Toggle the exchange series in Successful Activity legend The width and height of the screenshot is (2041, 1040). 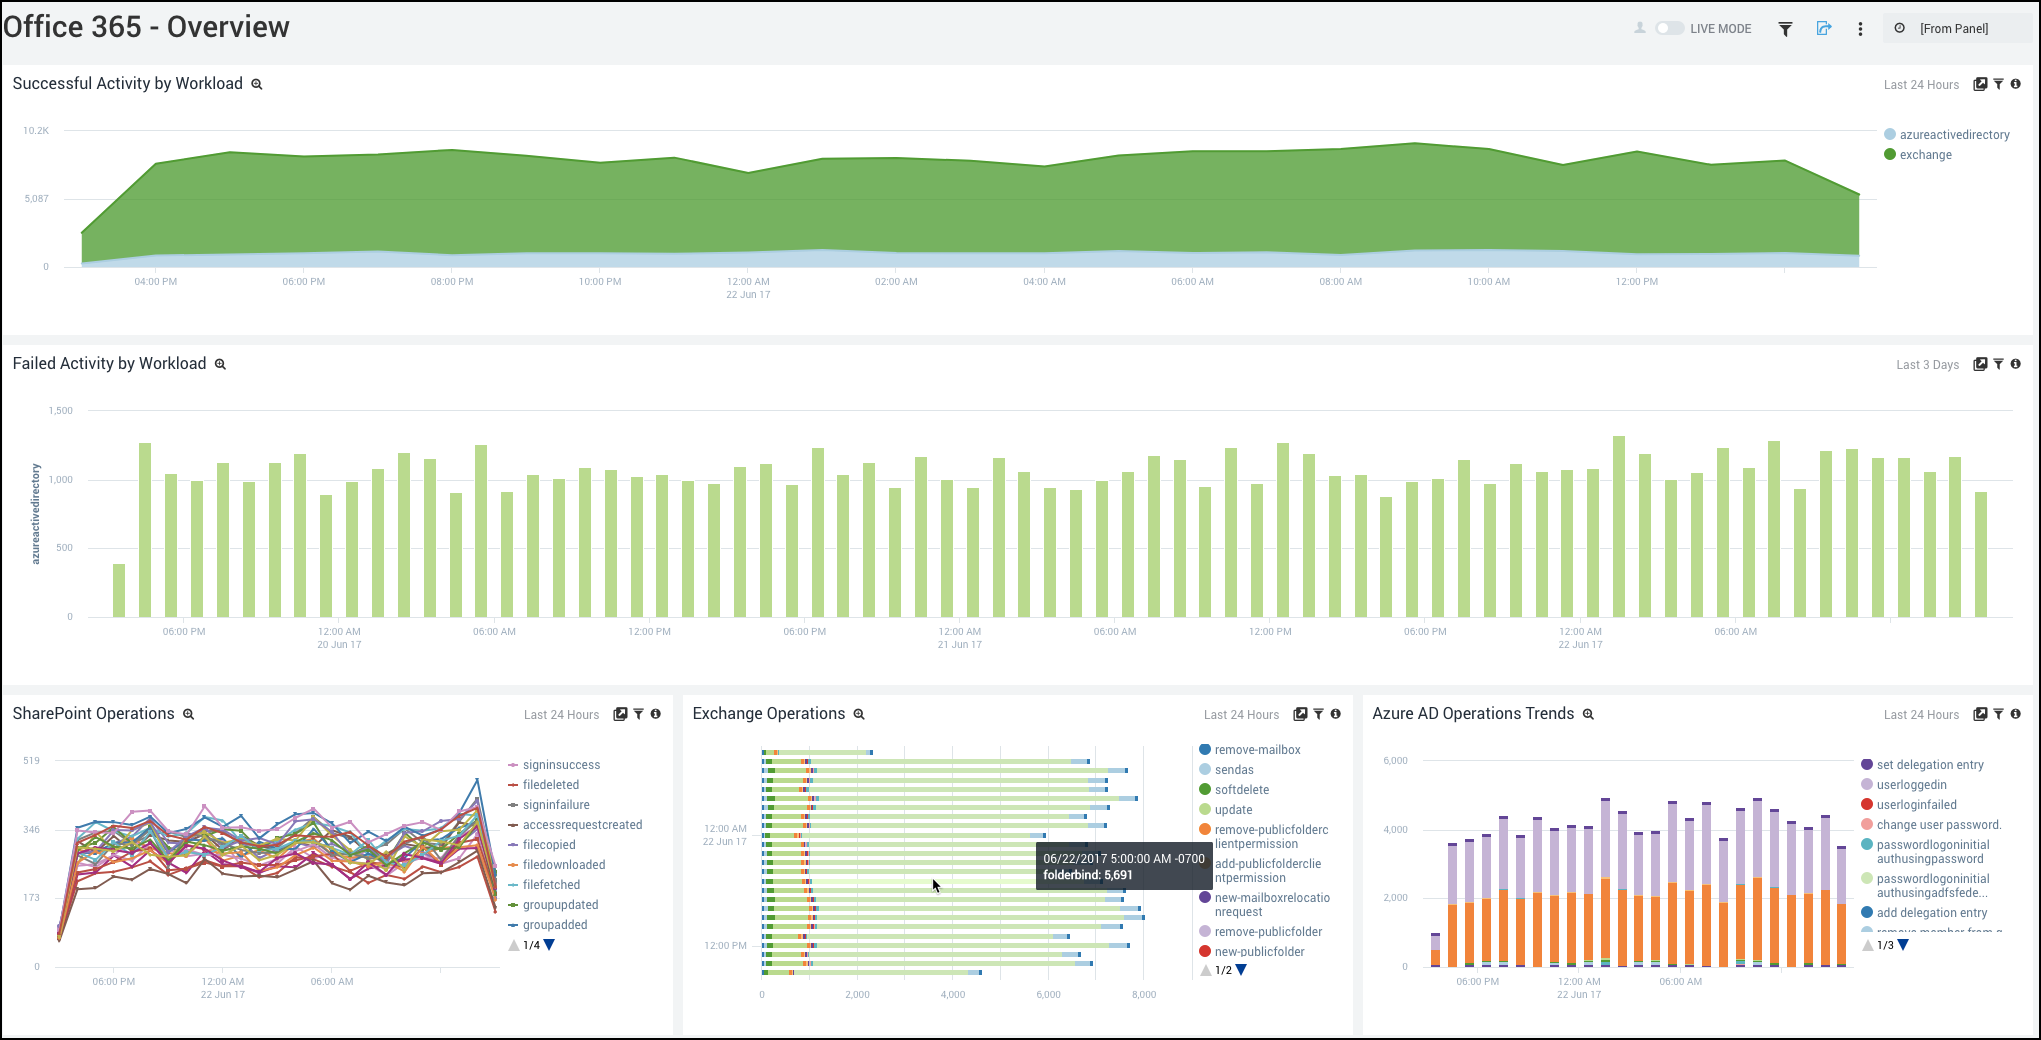click(1919, 154)
